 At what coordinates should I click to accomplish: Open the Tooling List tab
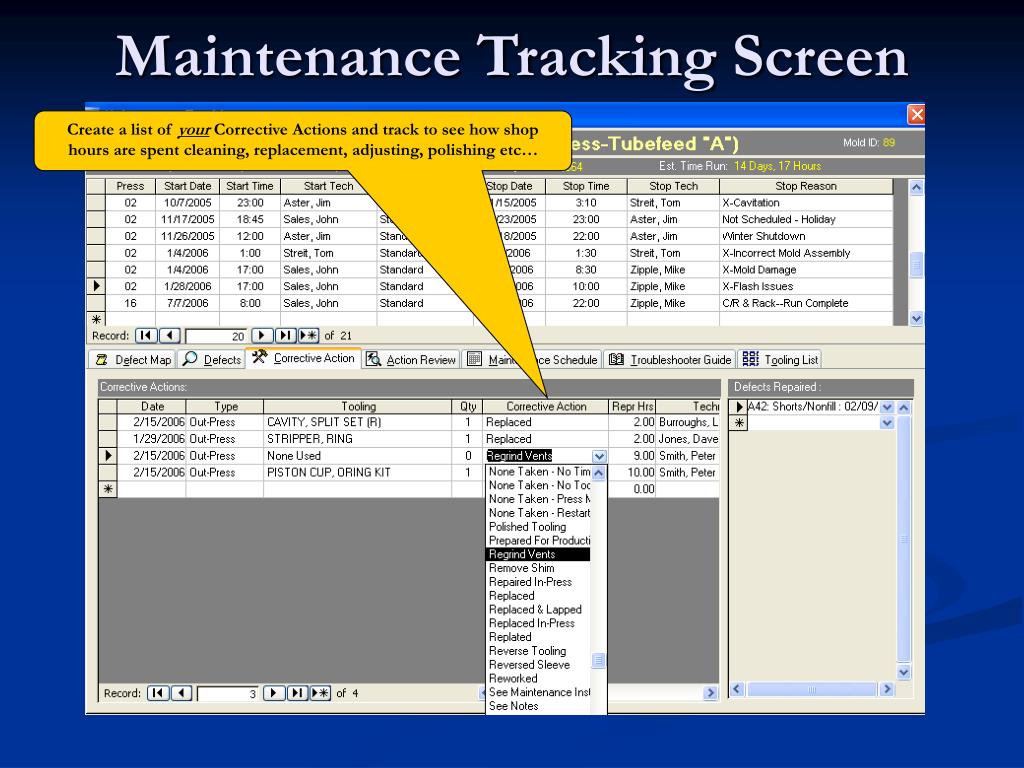point(780,360)
